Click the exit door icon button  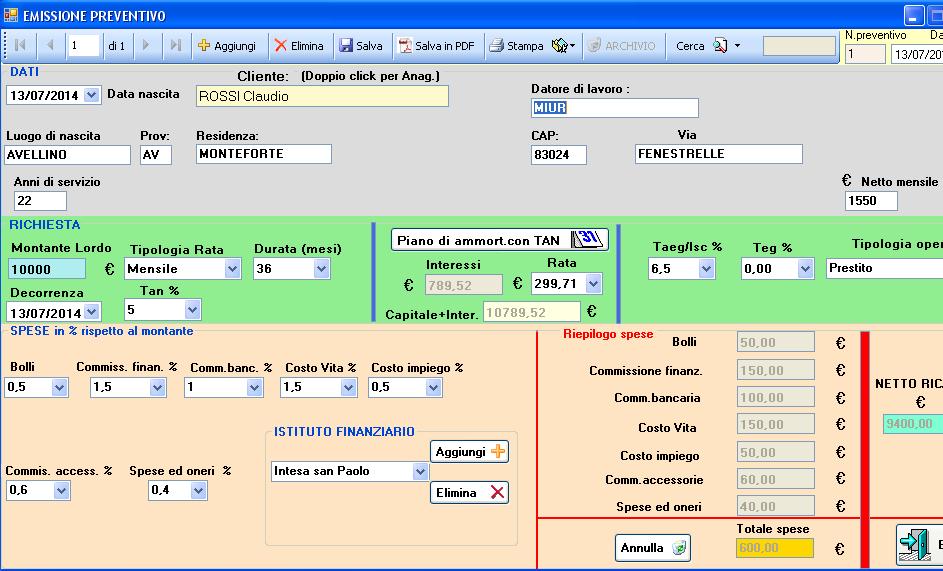920,543
